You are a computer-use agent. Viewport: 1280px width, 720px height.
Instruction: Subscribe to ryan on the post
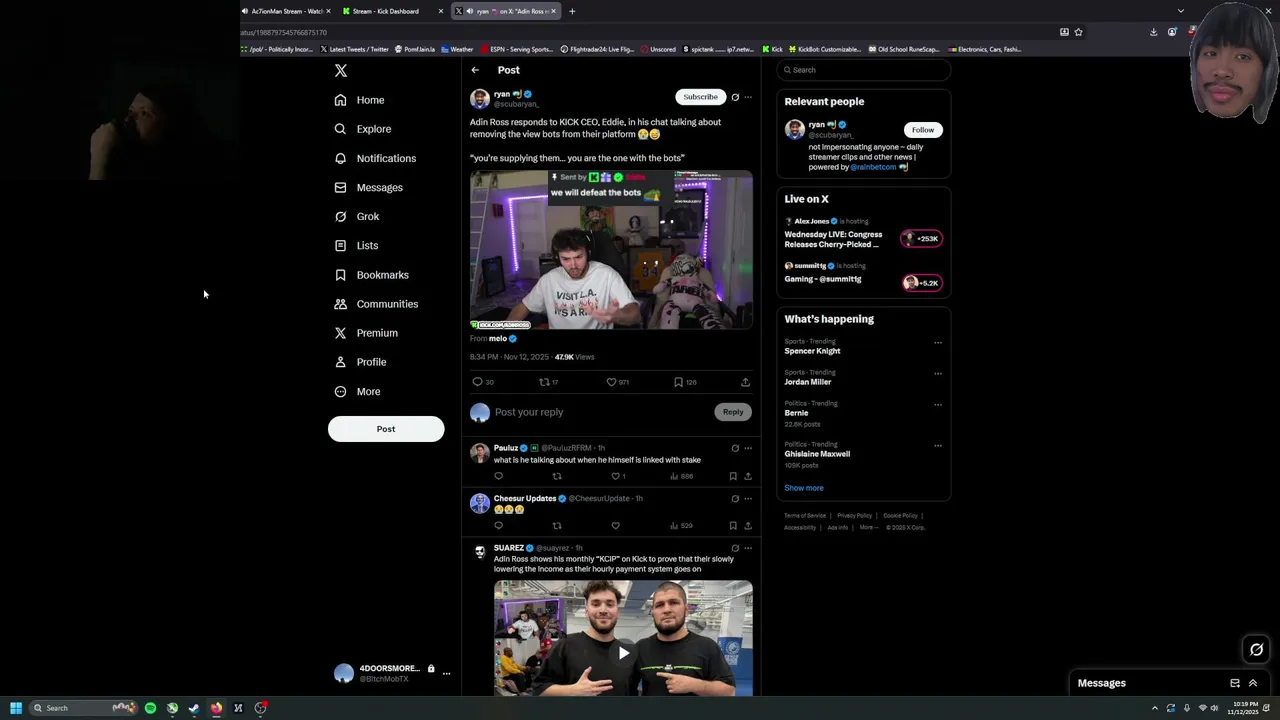[x=700, y=97]
